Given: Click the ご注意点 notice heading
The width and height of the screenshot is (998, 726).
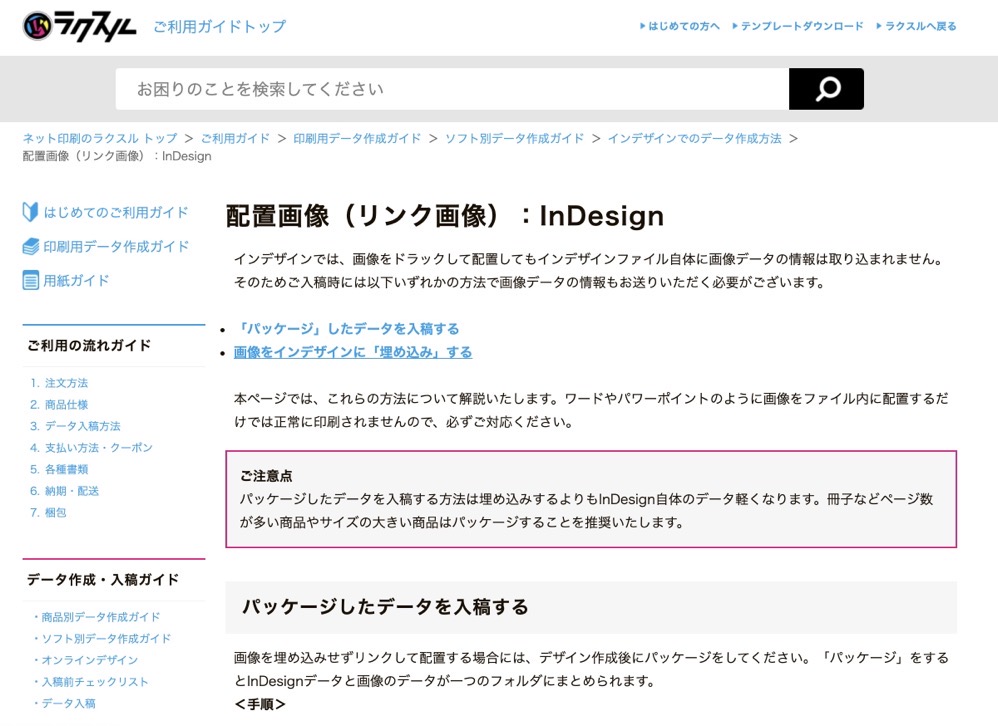Looking at the screenshot, I should click(266, 476).
